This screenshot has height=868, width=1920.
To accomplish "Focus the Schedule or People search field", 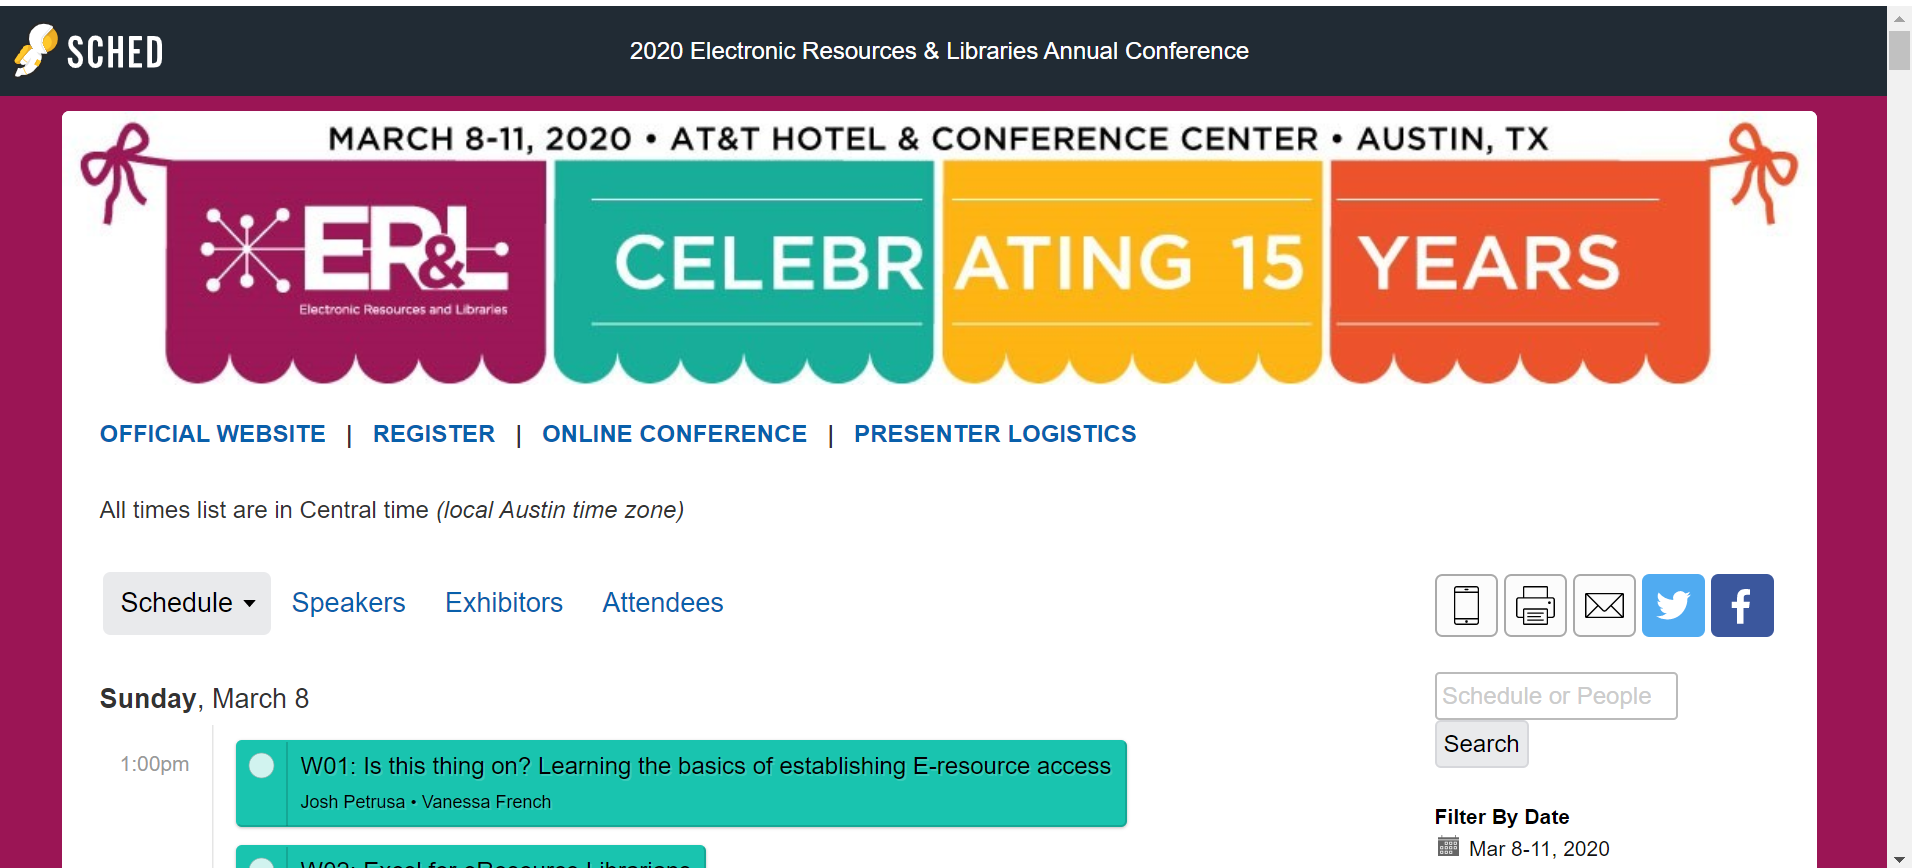I will coord(1556,696).
